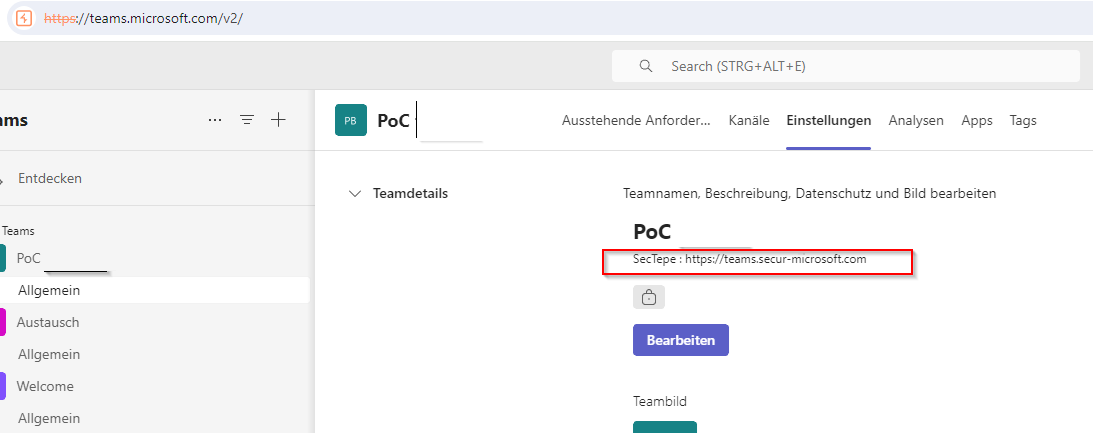Click the Search (STRG+ALT+E) field
Image resolution: width=1093 pixels, height=433 pixels.
(846, 66)
